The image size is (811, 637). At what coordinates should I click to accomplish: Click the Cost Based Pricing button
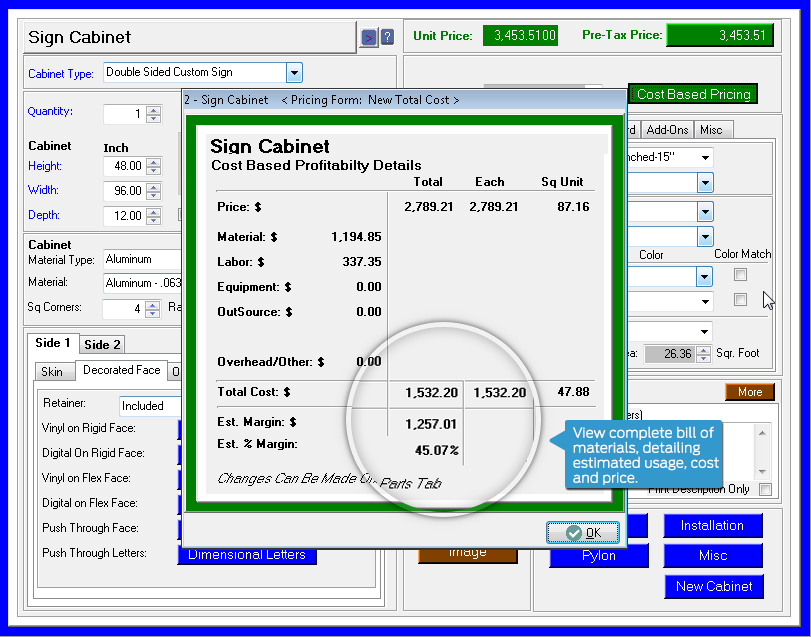693,94
